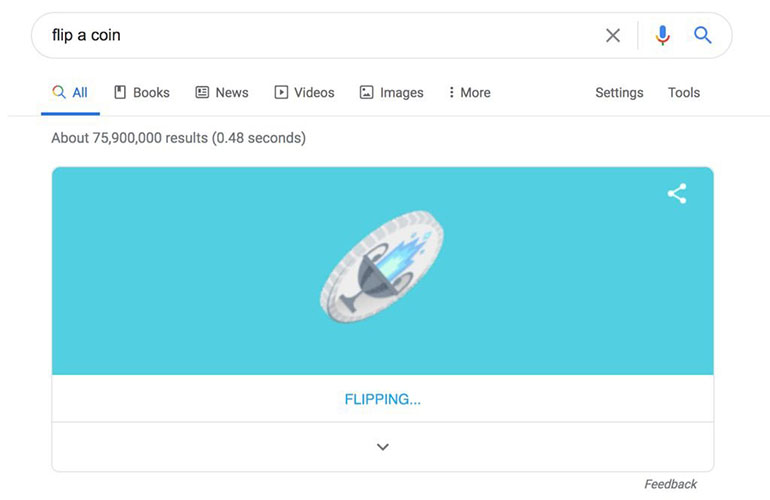Open the Settings menu

619,92
